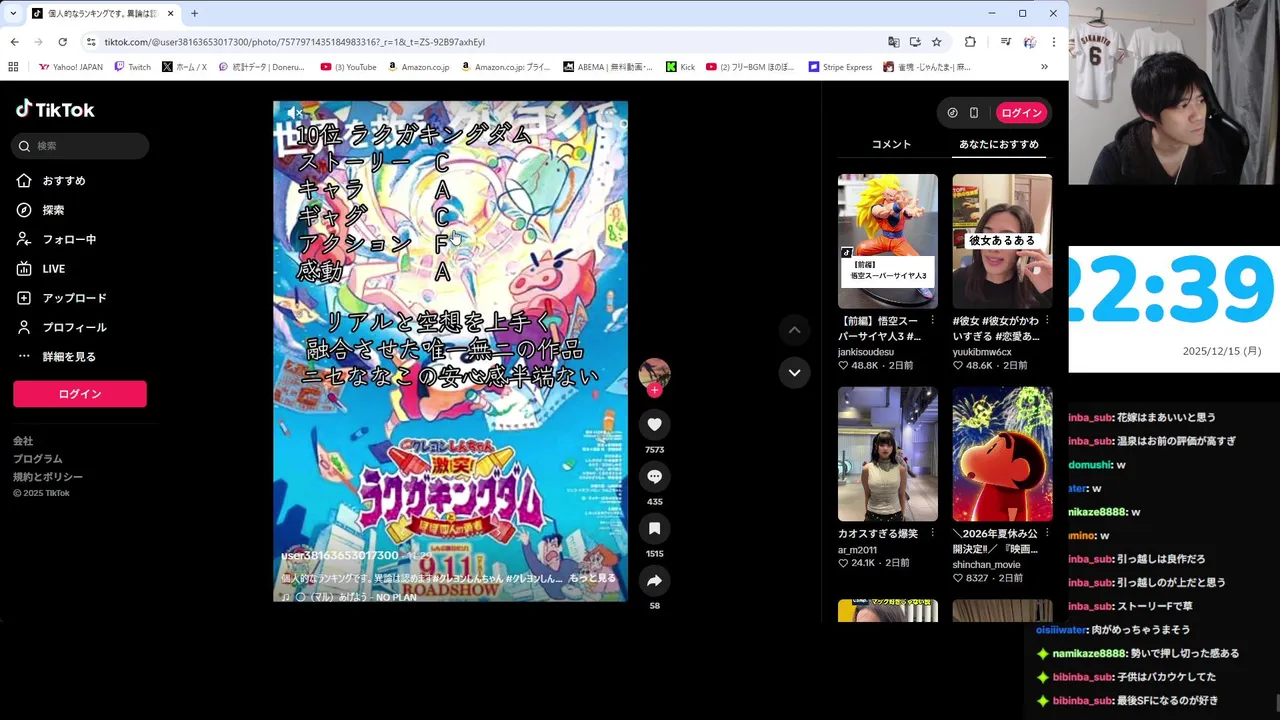The height and width of the screenshot is (720, 1280).
Task: Open アップロード in the sidebar
Action: pos(62,298)
